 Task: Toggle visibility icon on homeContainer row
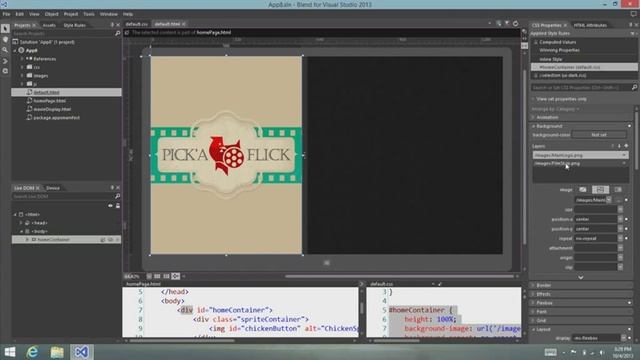click(x=111, y=240)
